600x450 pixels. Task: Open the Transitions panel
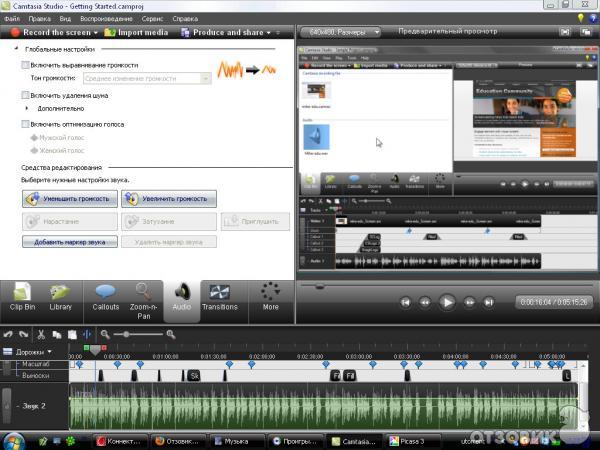[219, 297]
